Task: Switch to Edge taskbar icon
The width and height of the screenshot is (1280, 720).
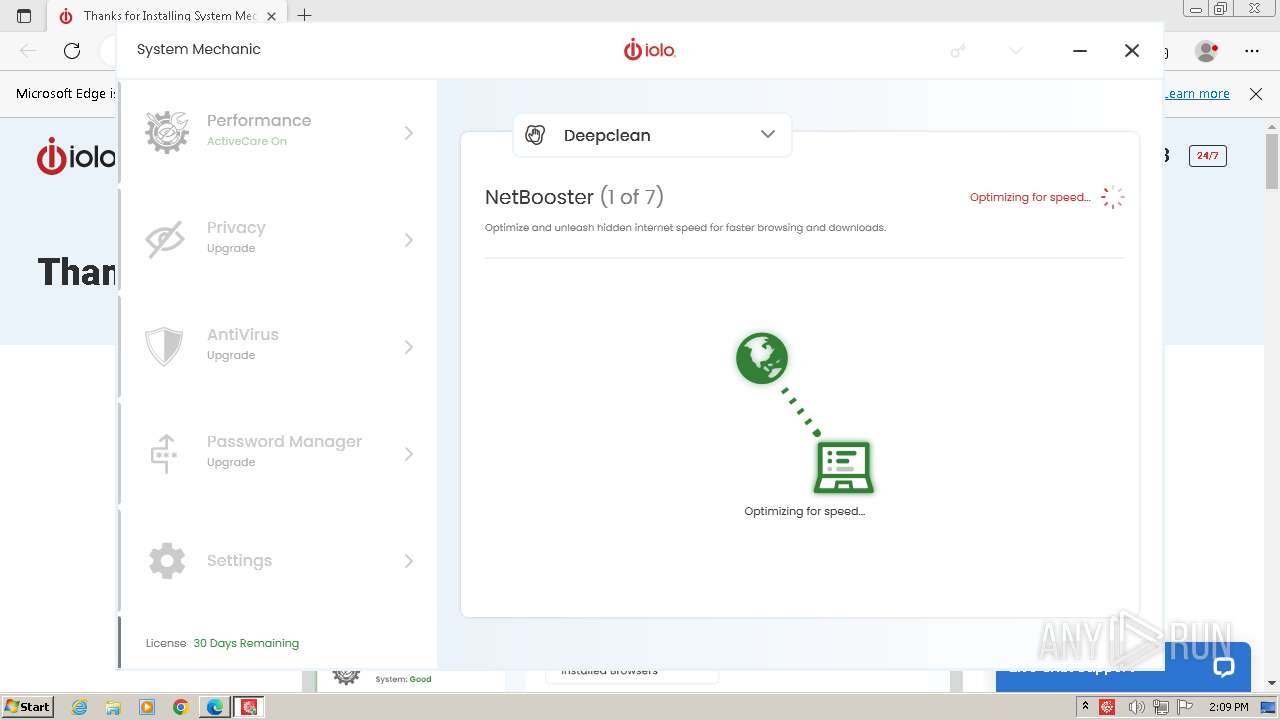Action: 215,707
